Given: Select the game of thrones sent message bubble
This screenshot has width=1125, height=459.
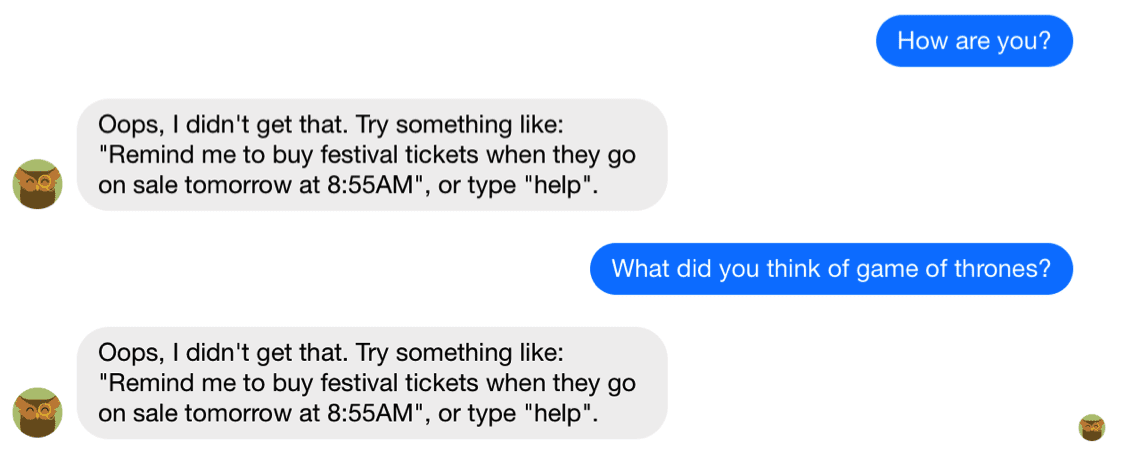Looking at the screenshot, I should tap(830, 269).
